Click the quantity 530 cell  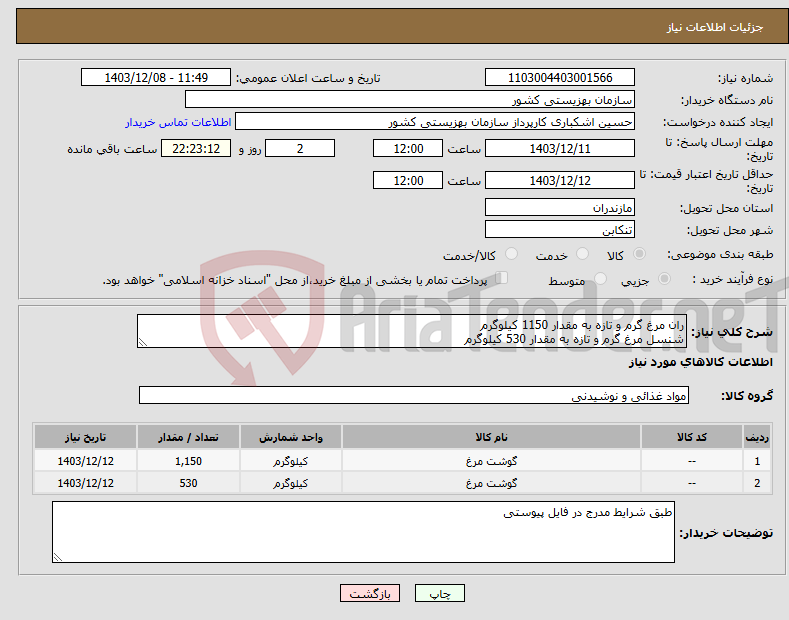188,483
